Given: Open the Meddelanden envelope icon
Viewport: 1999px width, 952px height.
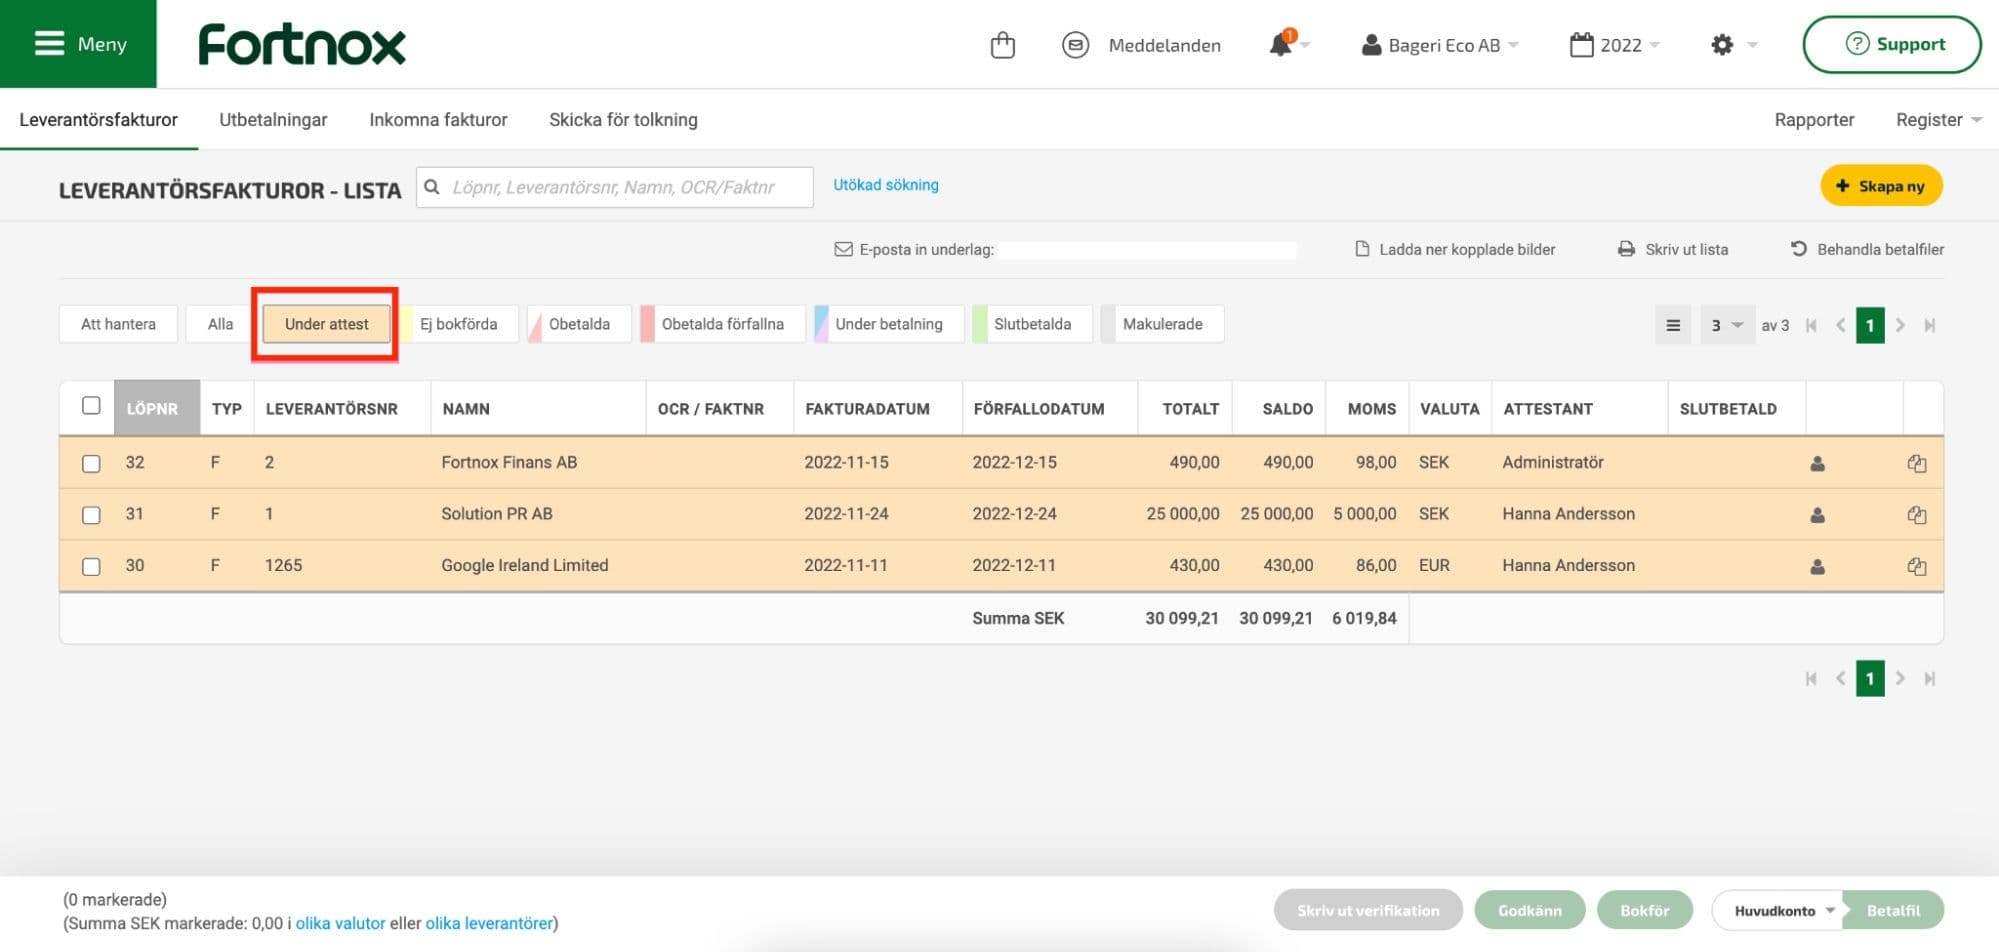Looking at the screenshot, I should (x=1075, y=45).
